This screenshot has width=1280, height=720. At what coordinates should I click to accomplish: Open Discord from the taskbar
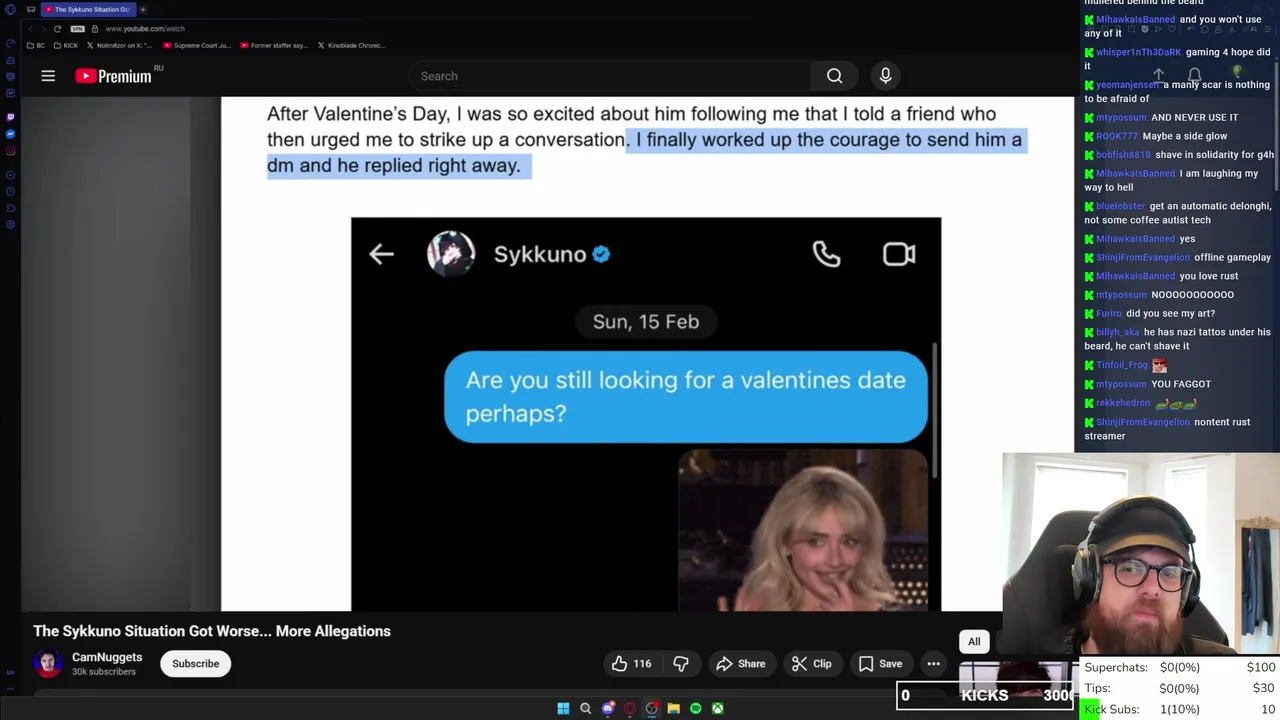607,709
